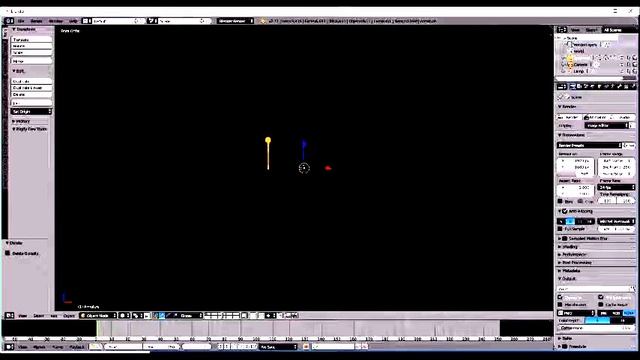Click the Render image button
This screenshot has width=640, height=360.
click(x=569, y=117)
